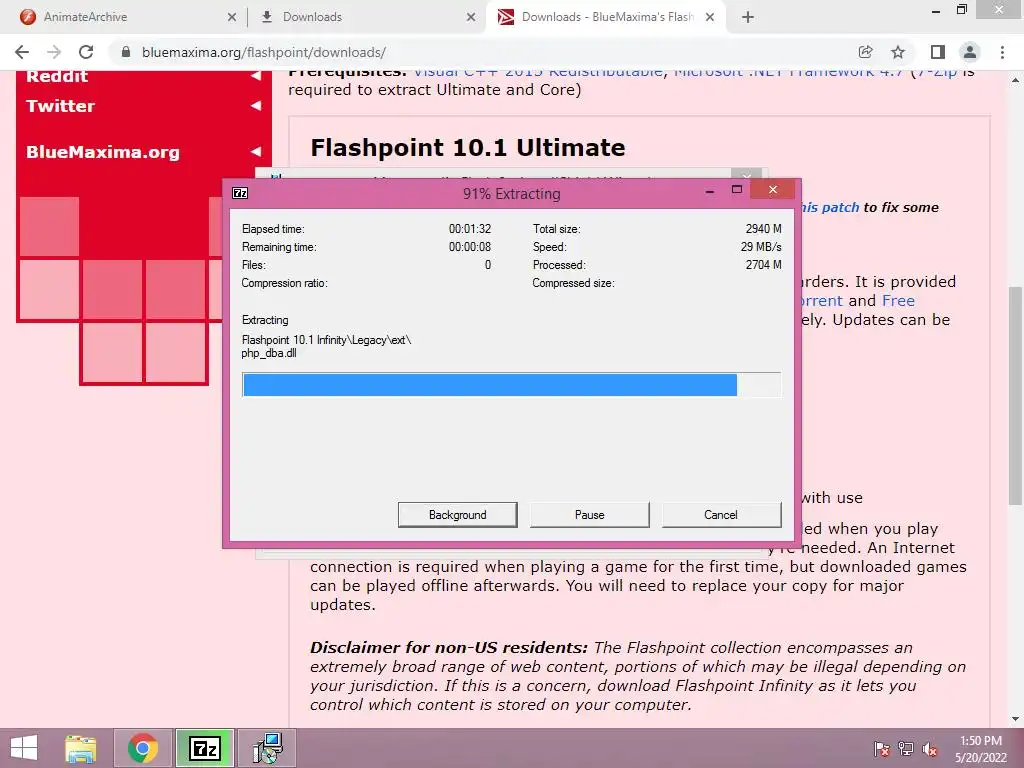Go back in browser history
Viewport: 1024px width, 768px height.
click(x=22, y=52)
